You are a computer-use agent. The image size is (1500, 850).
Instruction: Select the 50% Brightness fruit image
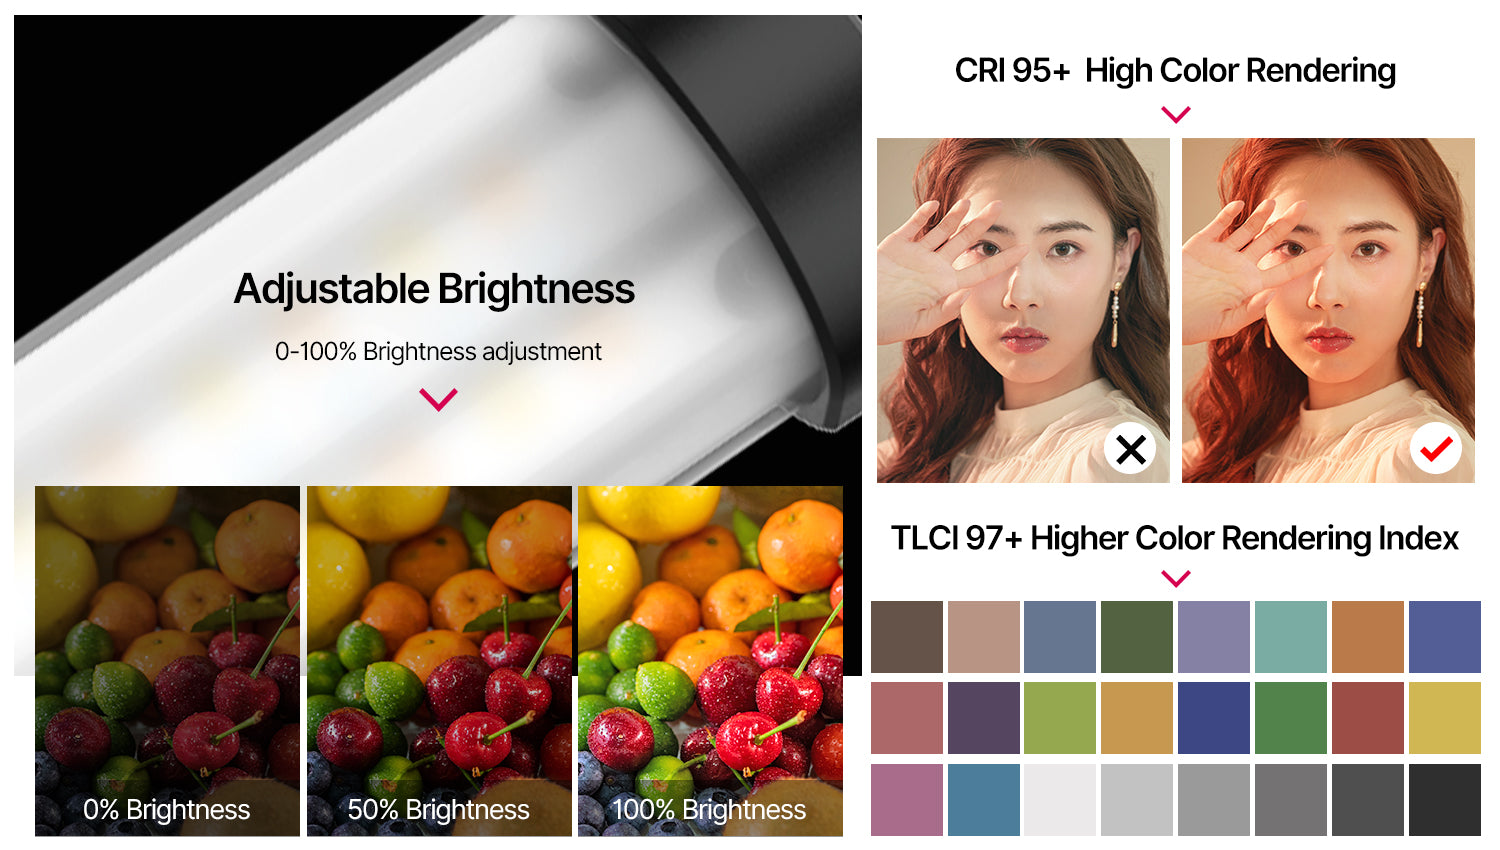tap(439, 661)
